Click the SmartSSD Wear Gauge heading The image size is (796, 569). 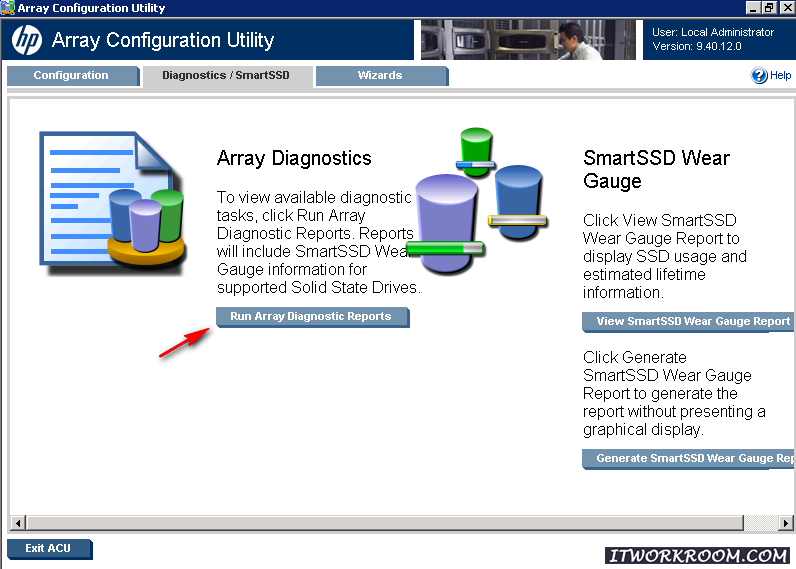click(656, 170)
